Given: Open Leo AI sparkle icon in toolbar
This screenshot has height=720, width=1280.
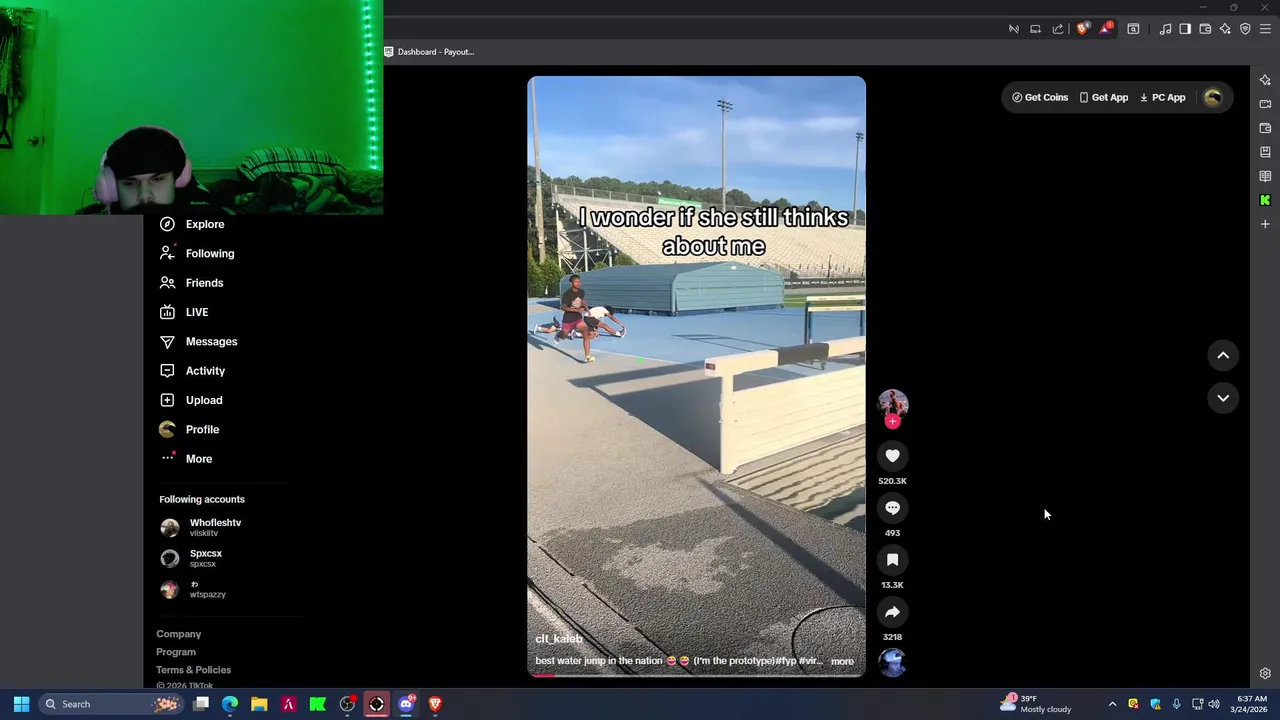Looking at the screenshot, I should [x=1225, y=29].
